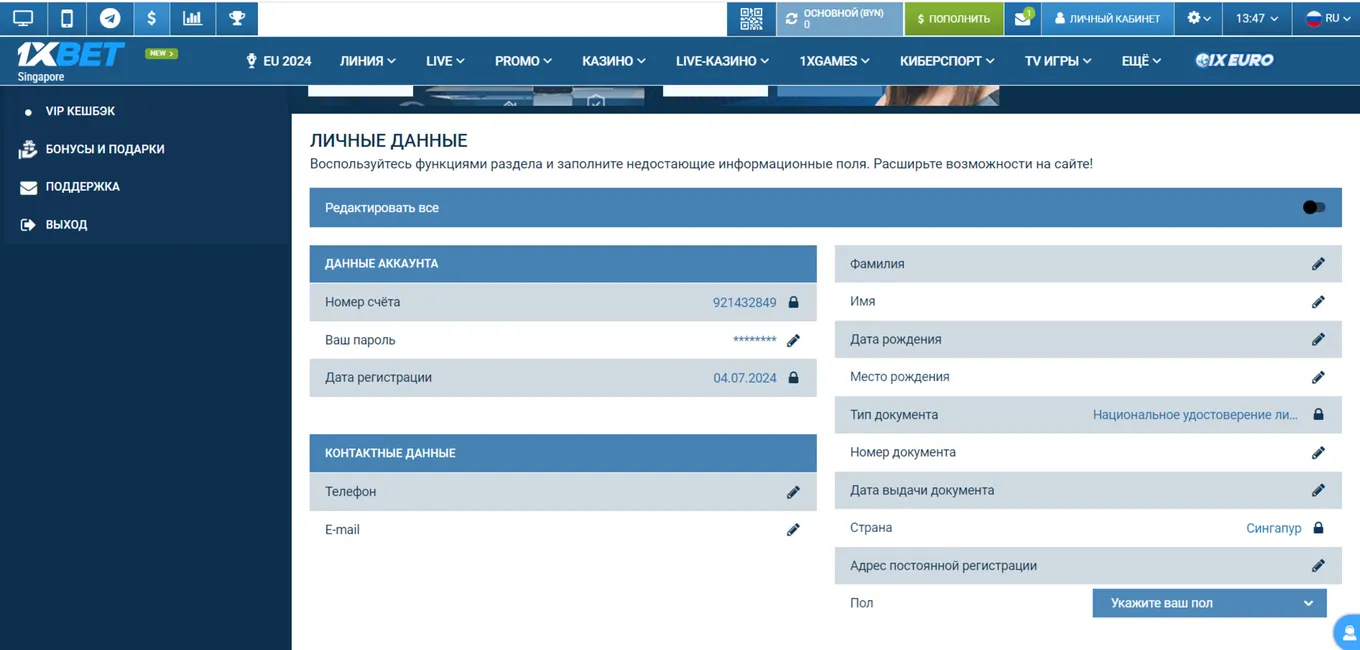Refresh the main BYN account balance
Viewport: 1360px width, 650px height.
point(791,19)
